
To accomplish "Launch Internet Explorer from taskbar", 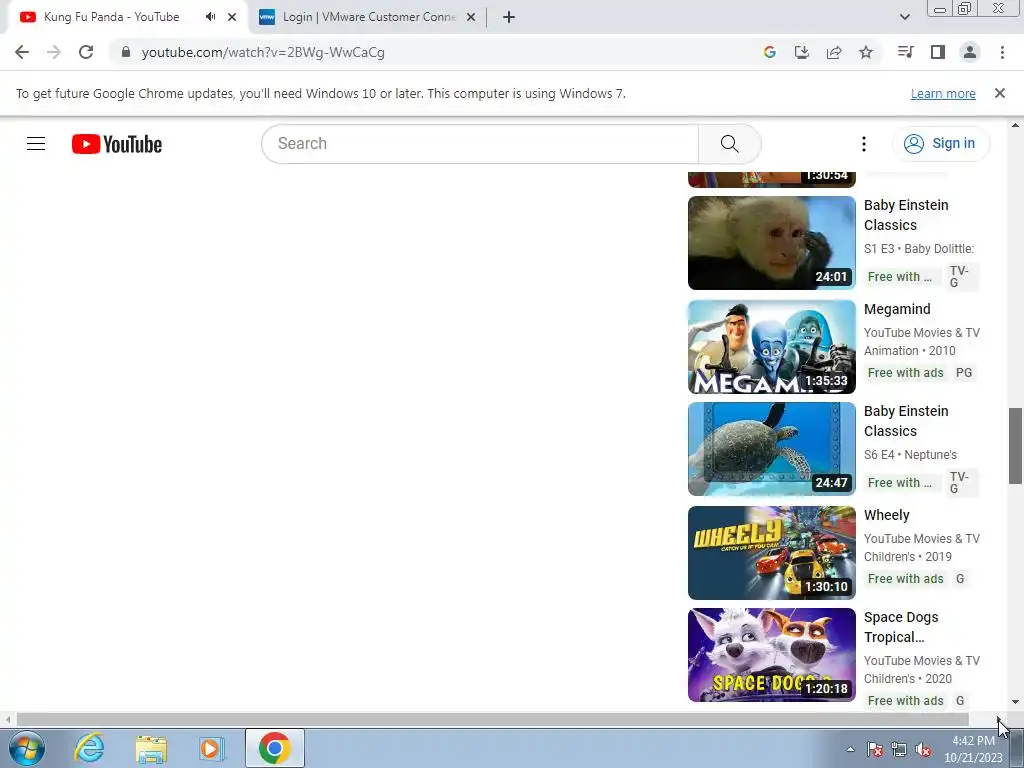I will [x=89, y=748].
